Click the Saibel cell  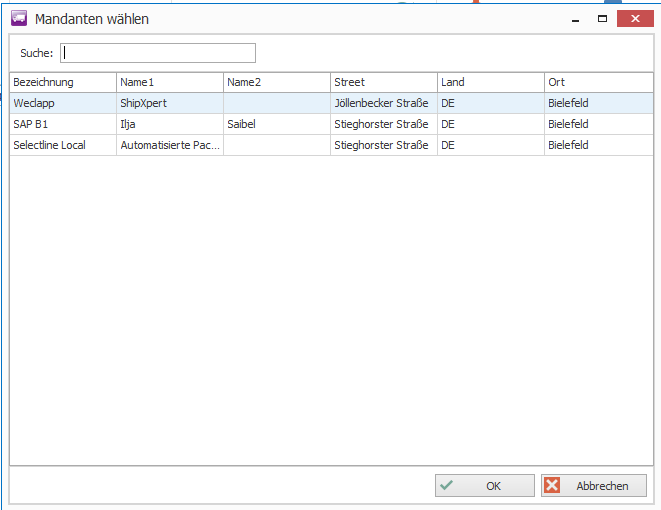[x=277, y=124]
